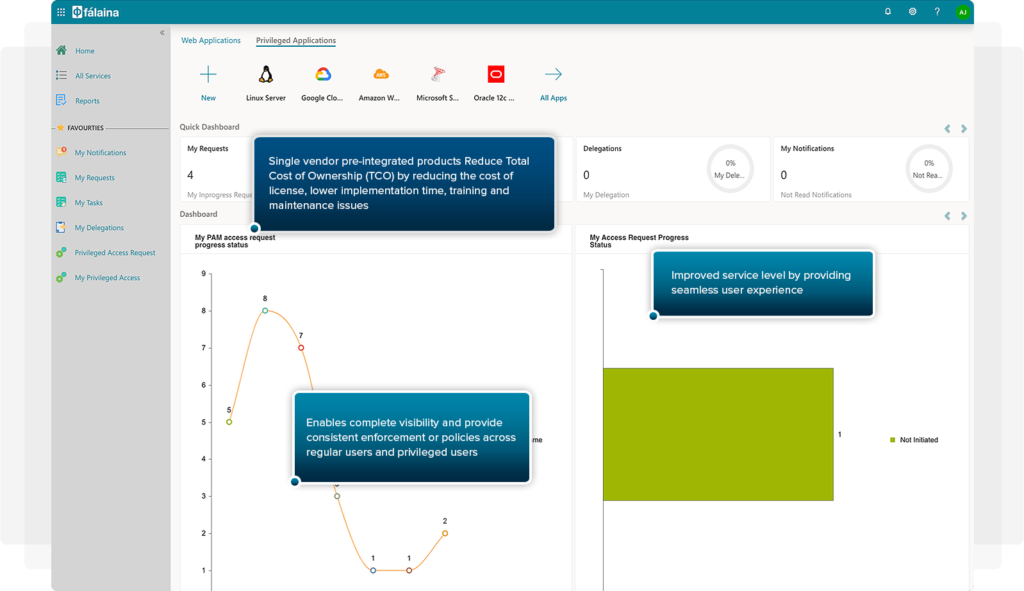
Task: Click the notifications bell icon
Action: [888, 12]
